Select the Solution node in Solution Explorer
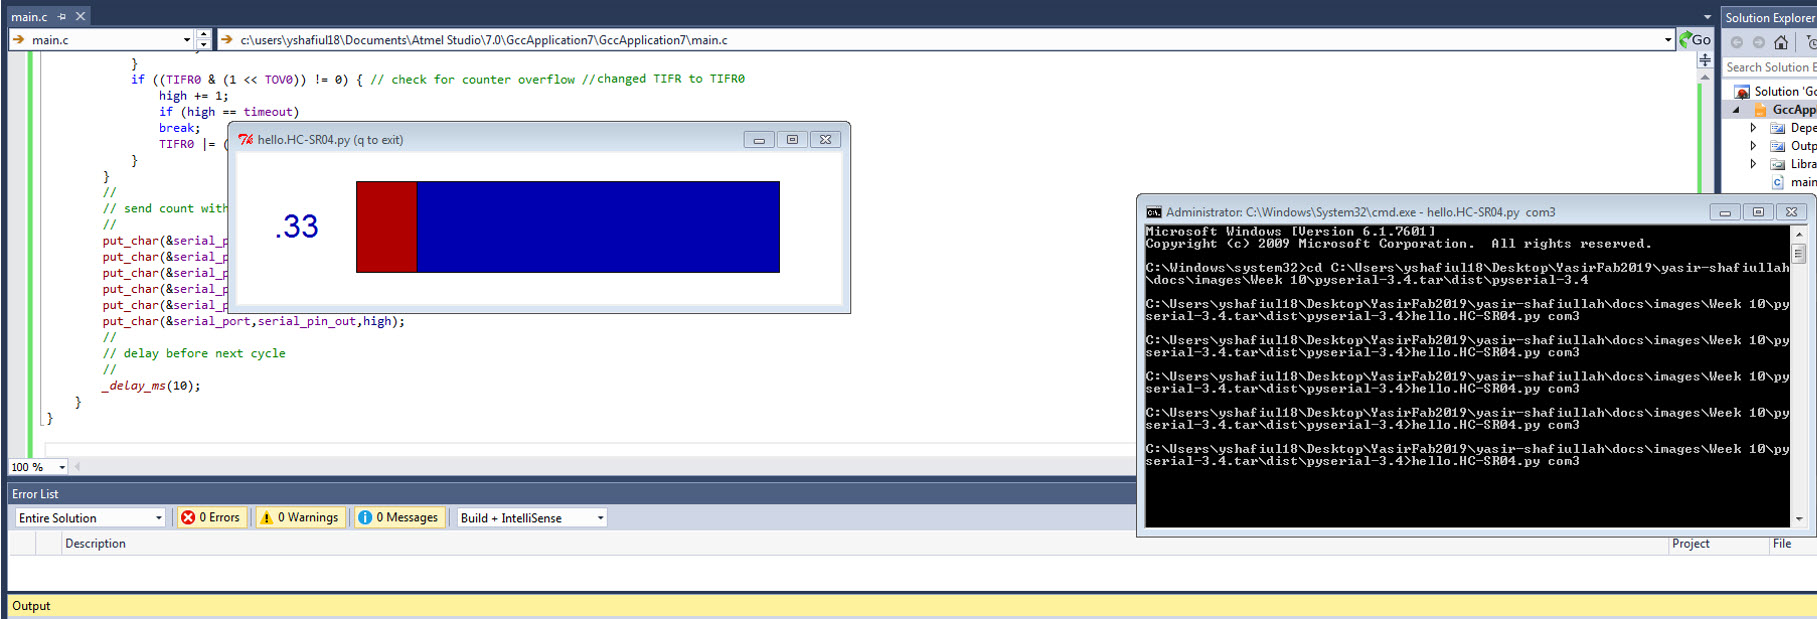 coord(1775,91)
